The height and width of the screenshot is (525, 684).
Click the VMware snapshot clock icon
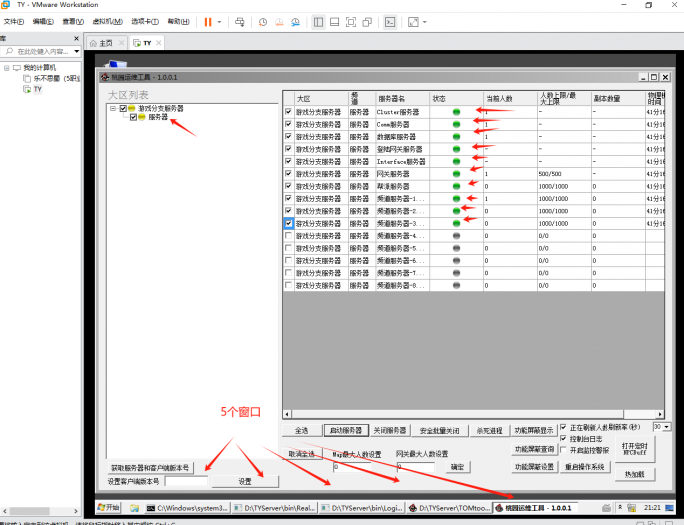pos(262,21)
